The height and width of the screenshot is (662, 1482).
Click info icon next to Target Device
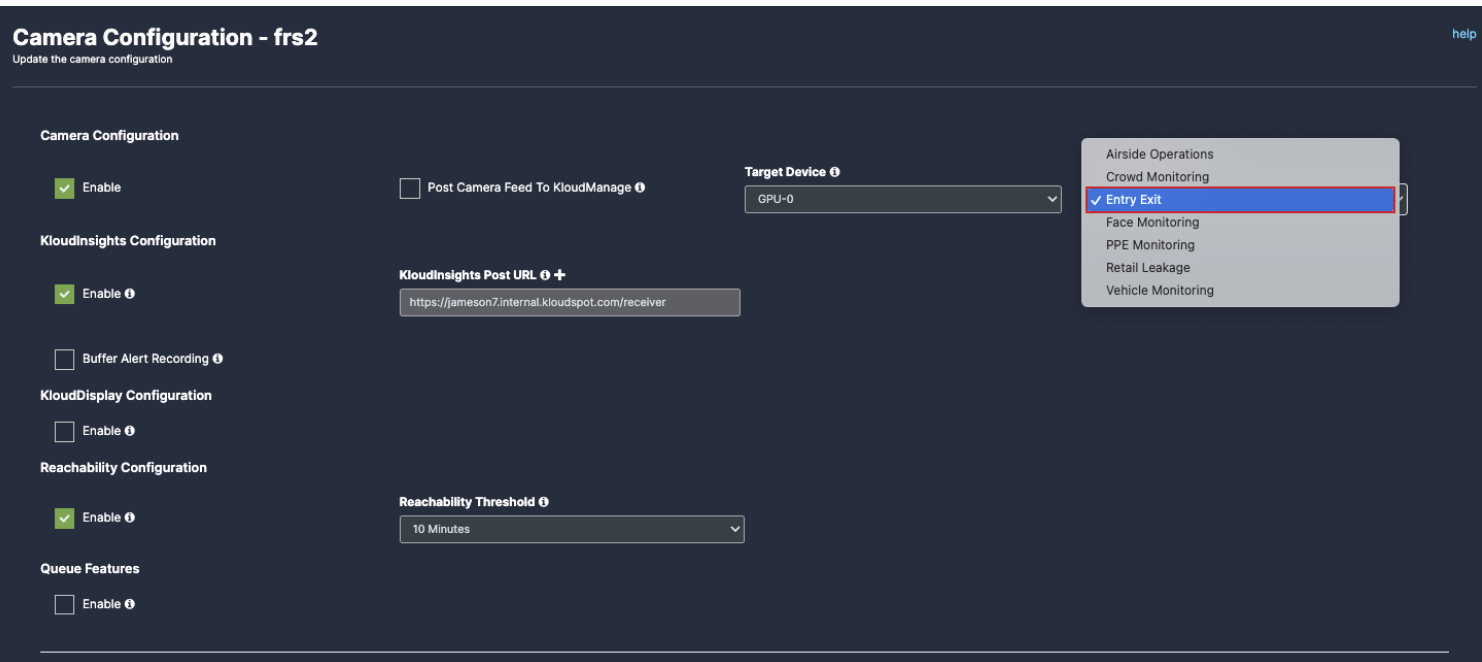point(835,172)
